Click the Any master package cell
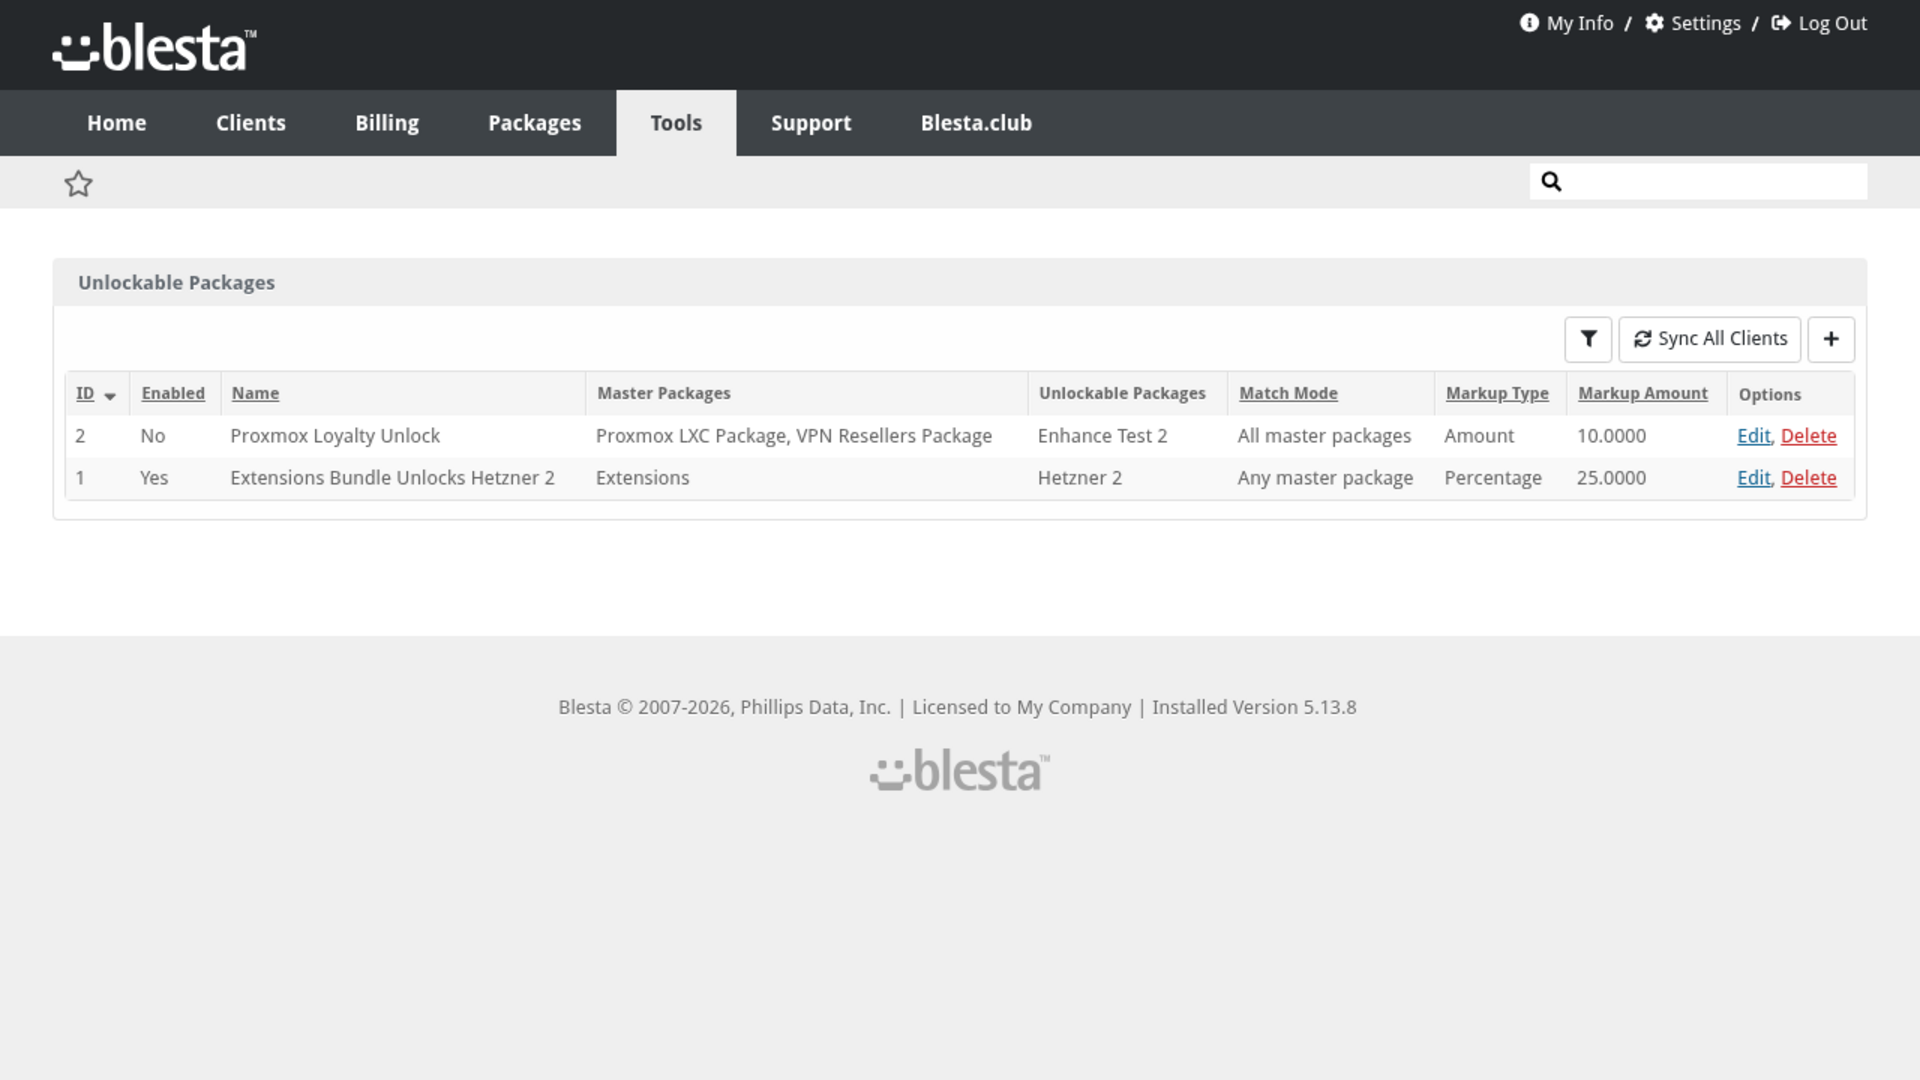The width and height of the screenshot is (1920, 1080). [1325, 478]
